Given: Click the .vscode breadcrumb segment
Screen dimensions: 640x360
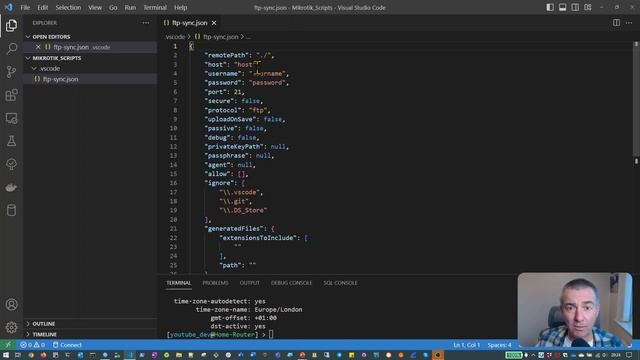Looking at the screenshot, I should tap(175, 37).
